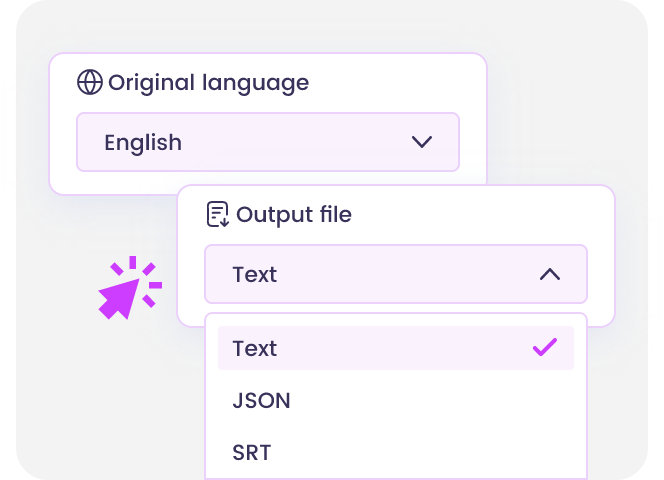Click the "Output file" heading text

click(293, 214)
